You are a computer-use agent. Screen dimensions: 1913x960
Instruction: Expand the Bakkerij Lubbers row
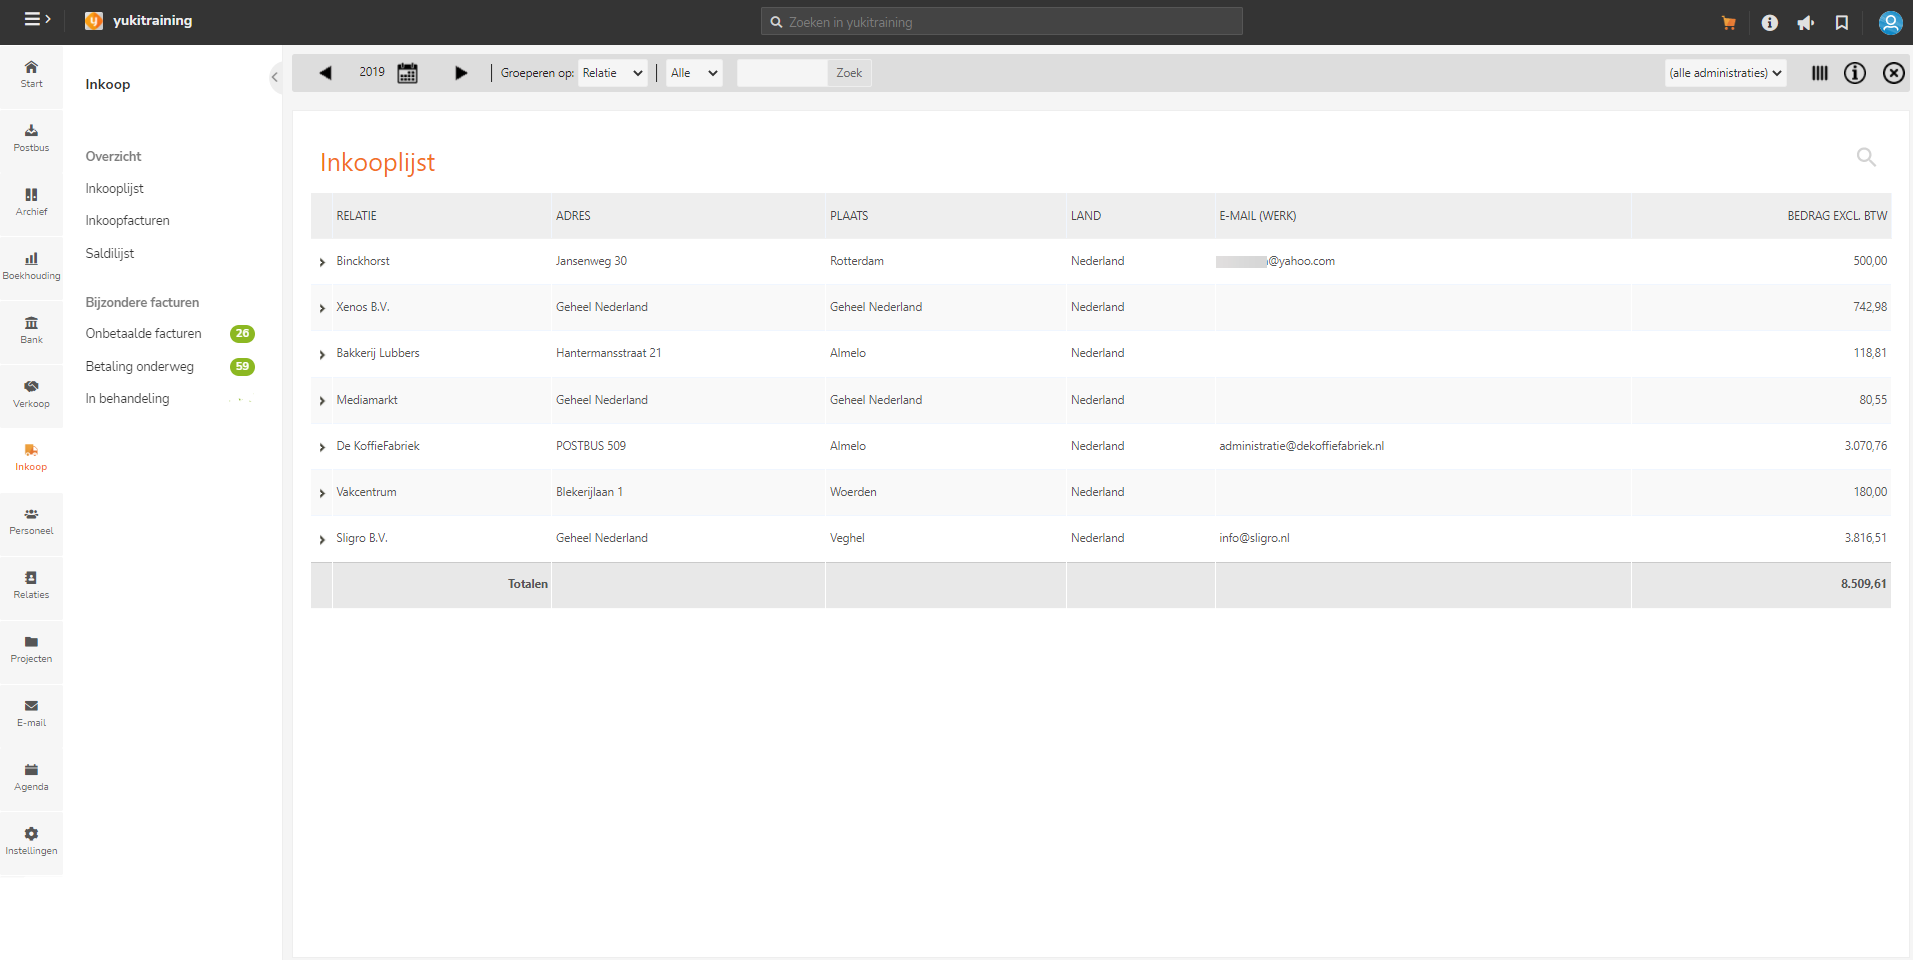click(x=322, y=354)
